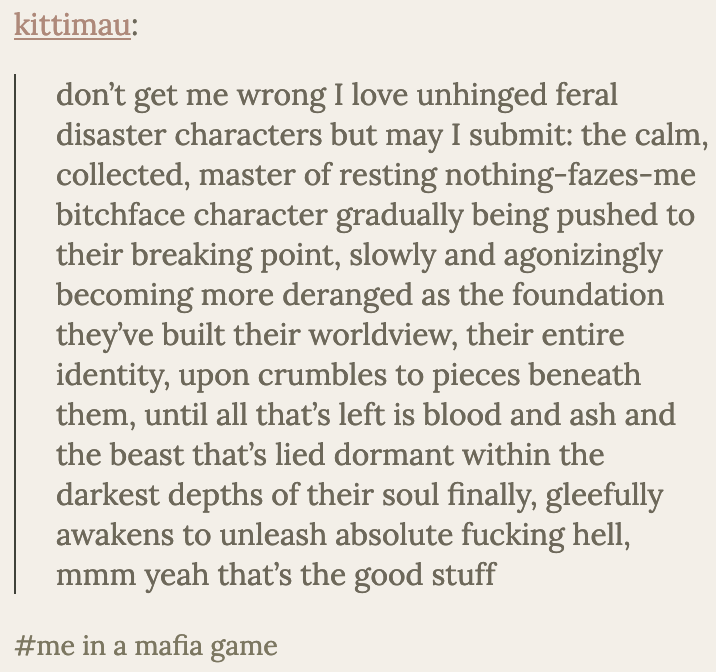Viewport: 716px width, 672px height.
Task: Click the first word "don't" in the quote
Action: [x=91, y=94]
